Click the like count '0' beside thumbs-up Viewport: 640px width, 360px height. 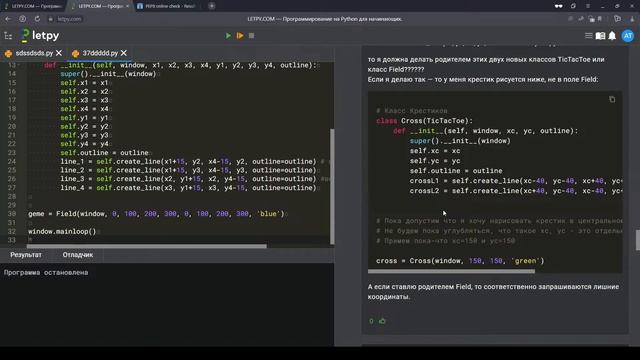point(371,321)
